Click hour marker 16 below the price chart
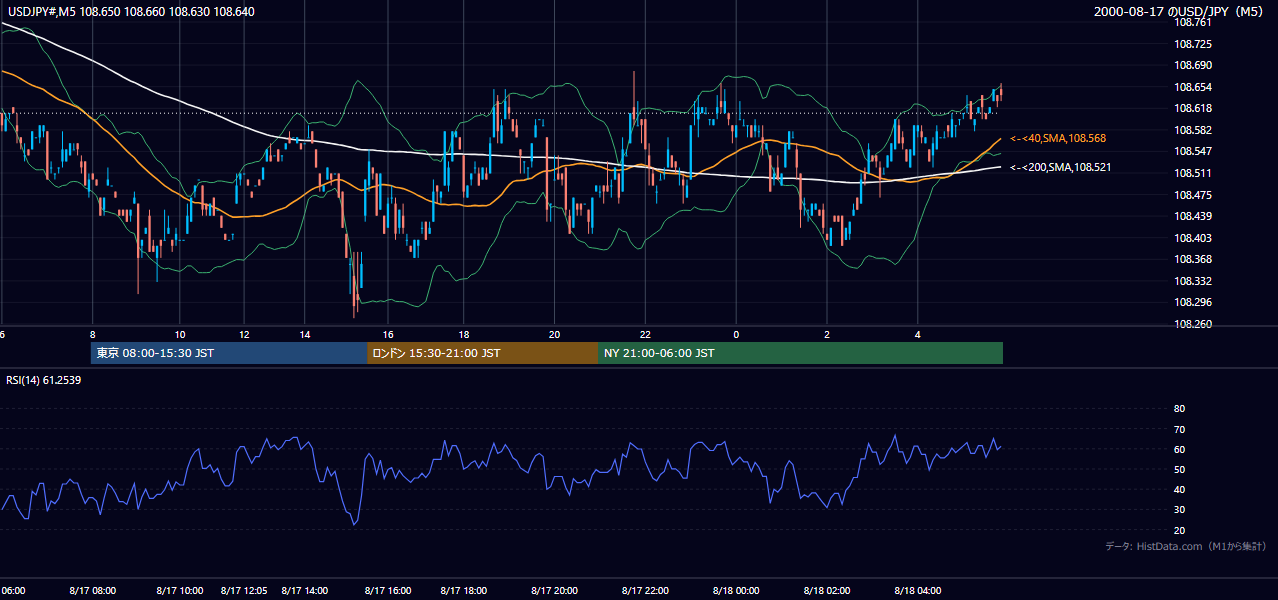Screen dimensions: 1278x600 click(x=388, y=334)
